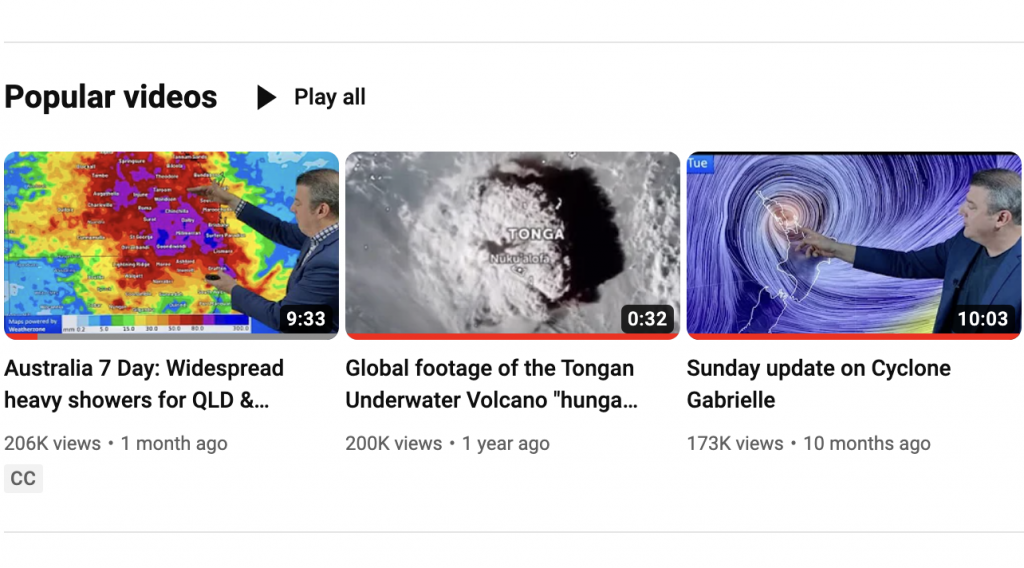Open the 'Global footage of the Tongan Underwater Volcano' title
Image resolution: width=1024 pixels, height=568 pixels.
coord(491,384)
